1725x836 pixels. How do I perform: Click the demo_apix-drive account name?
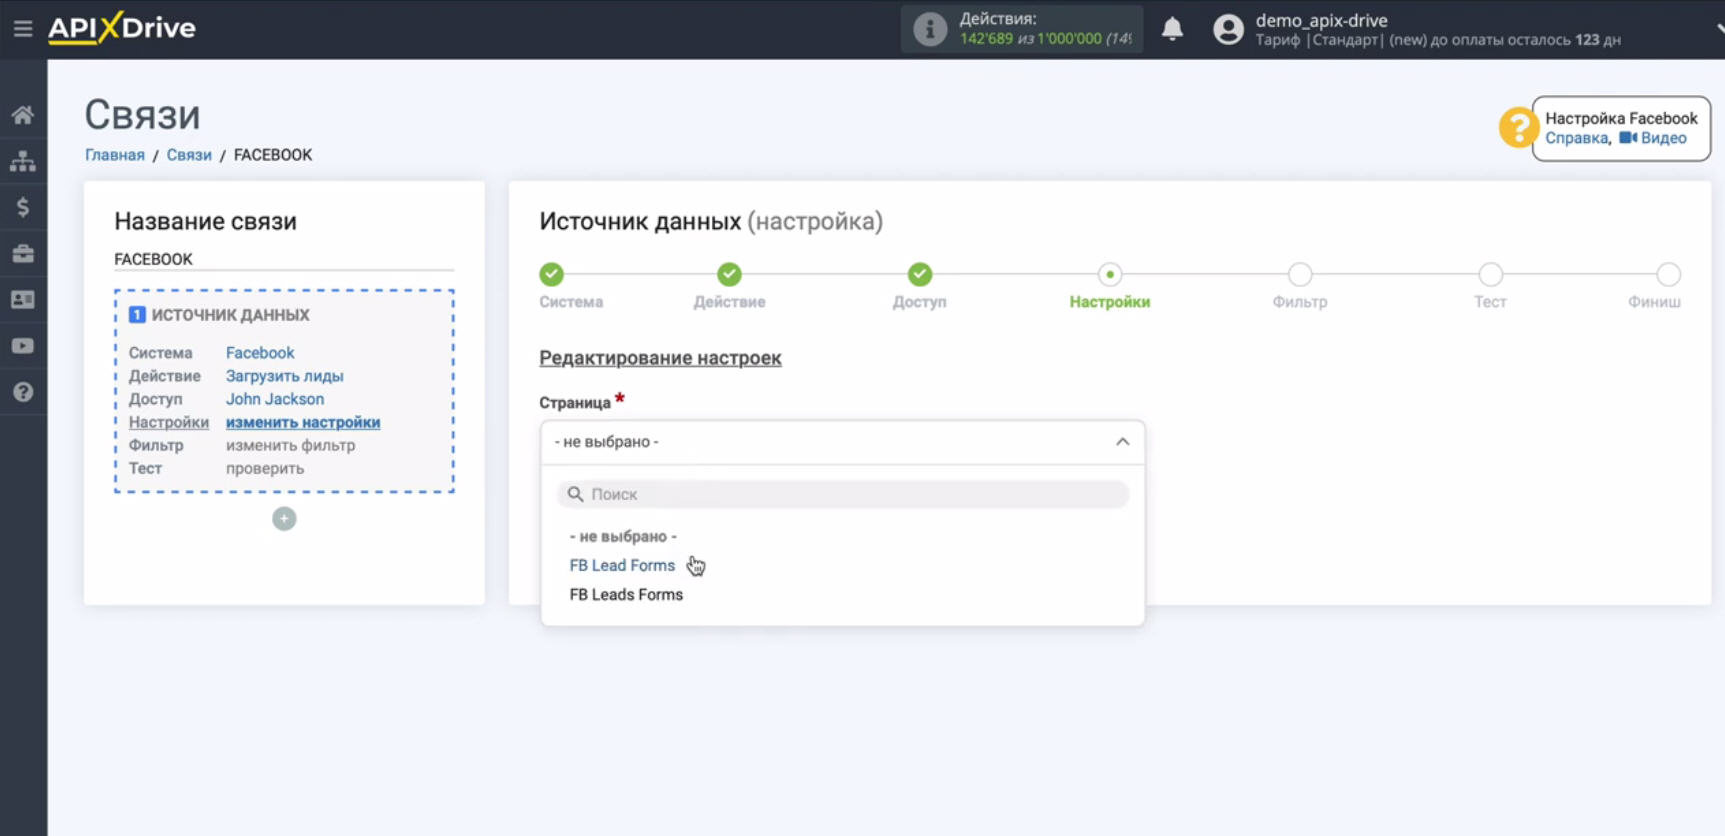[x=1321, y=20]
